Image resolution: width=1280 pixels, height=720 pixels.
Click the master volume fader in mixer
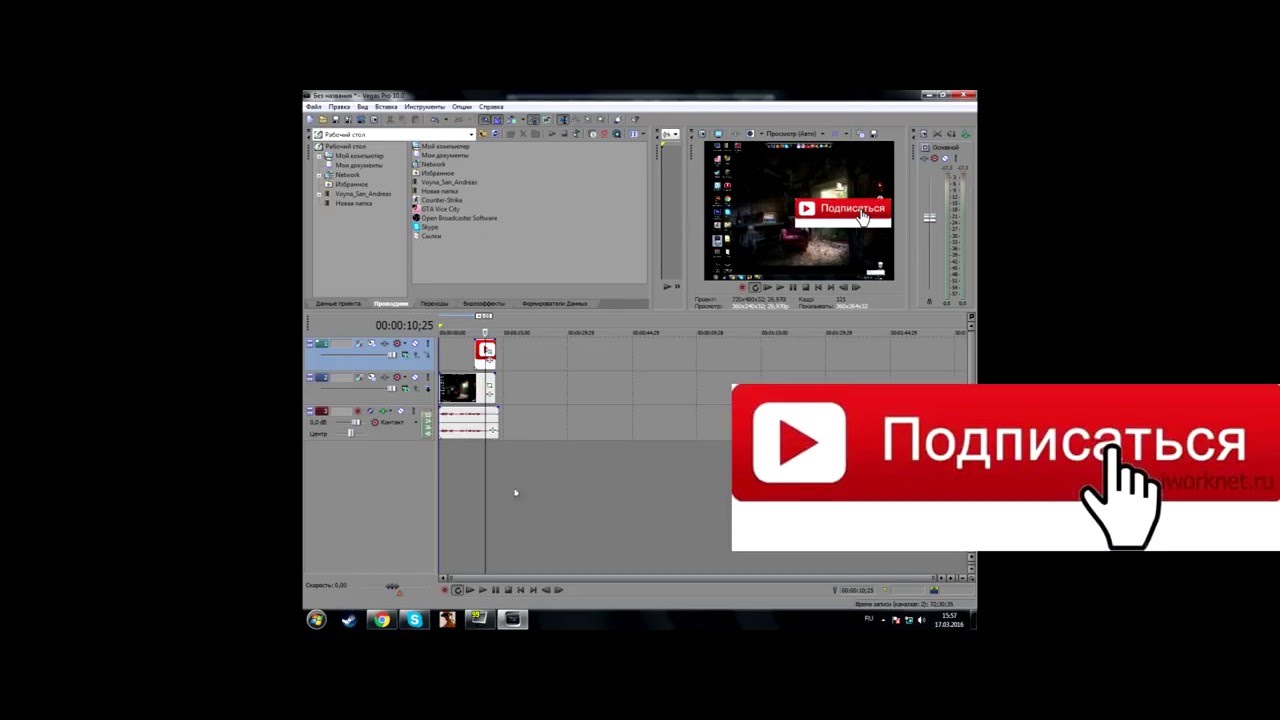930,218
